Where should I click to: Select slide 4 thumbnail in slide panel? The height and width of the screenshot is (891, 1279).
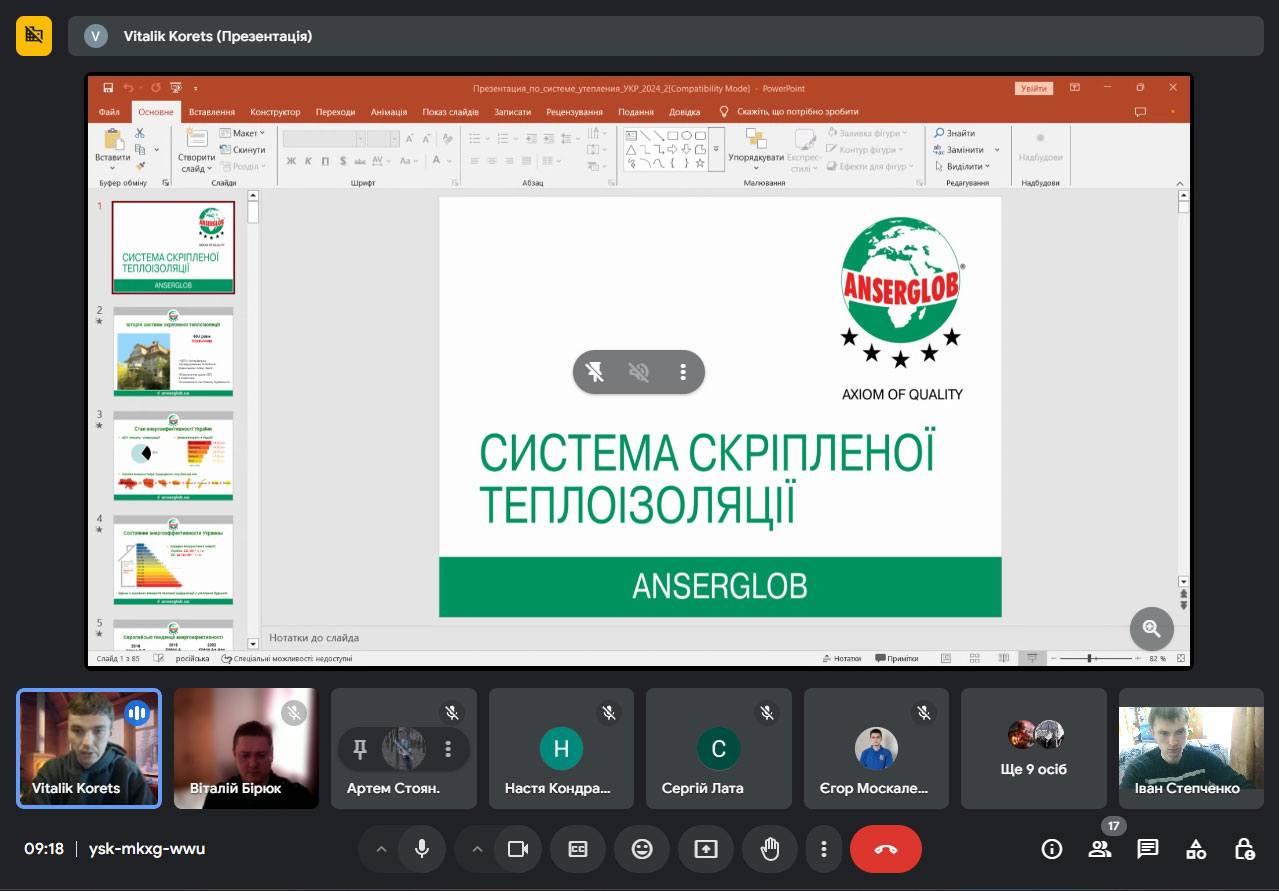(x=173, y=561)
